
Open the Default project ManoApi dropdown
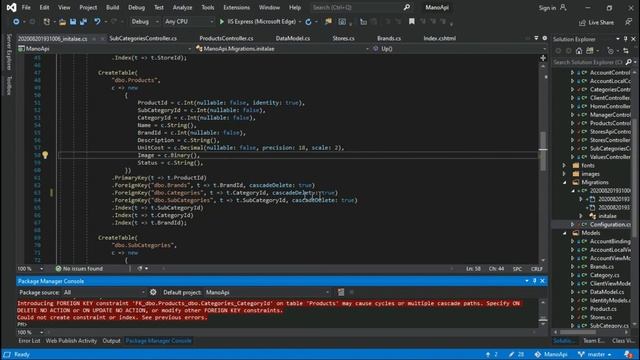pyautogui.click(x=267, y=292)
